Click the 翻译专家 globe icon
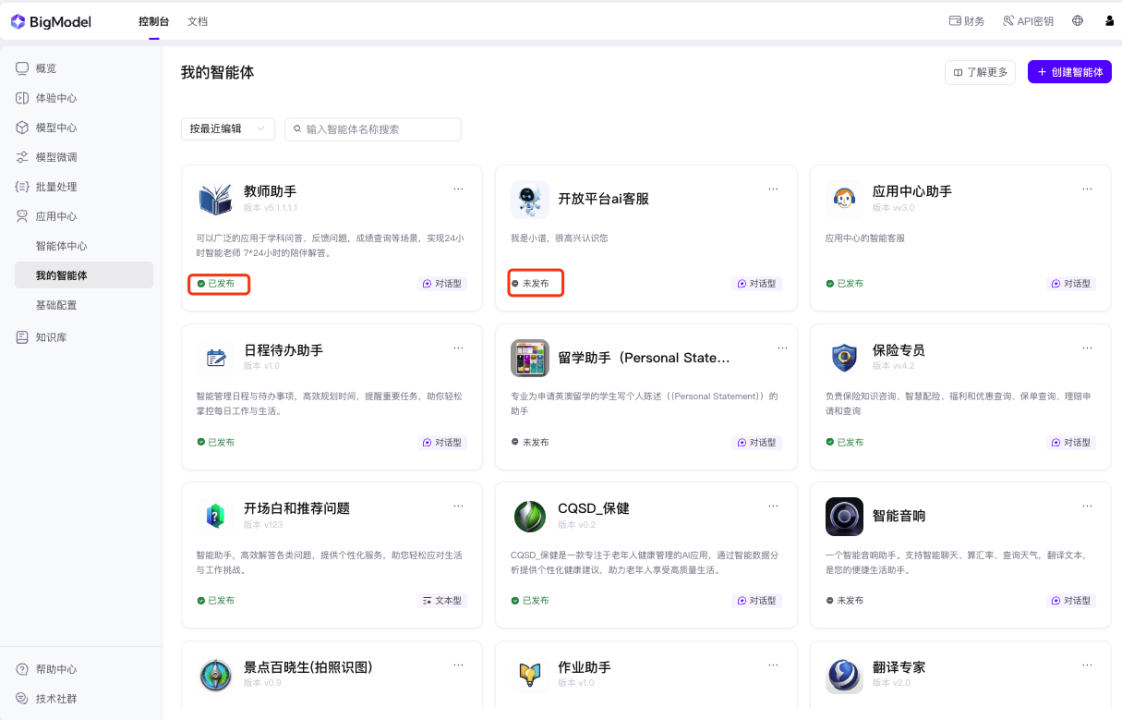 tap(844, 674)
